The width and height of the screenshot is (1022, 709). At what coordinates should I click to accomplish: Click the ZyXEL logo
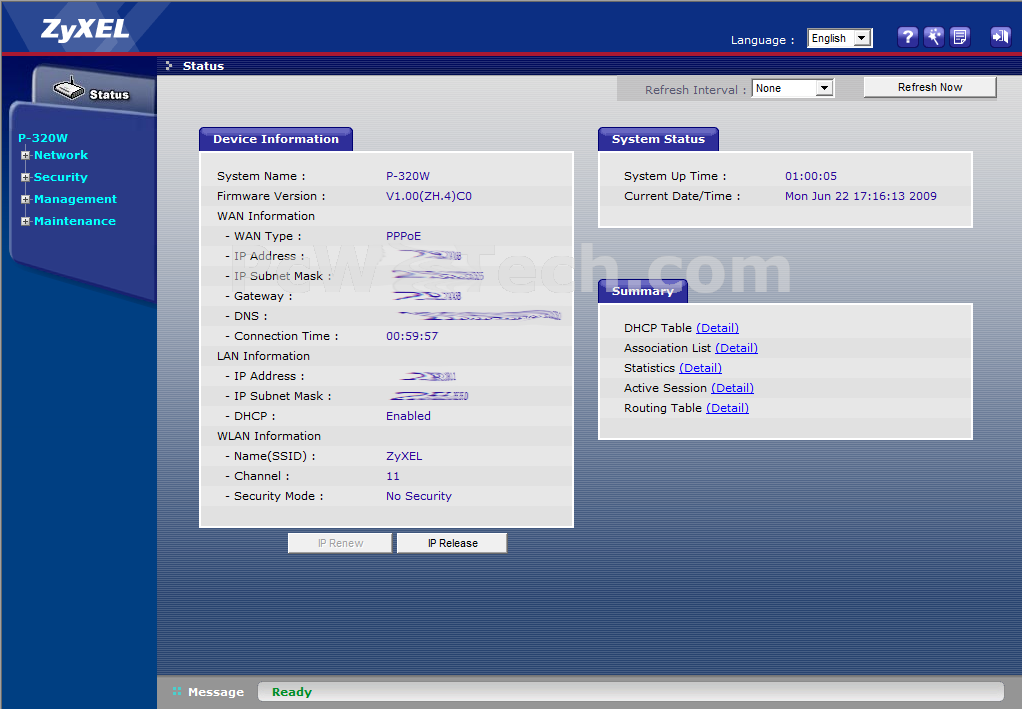click(85, 29)
